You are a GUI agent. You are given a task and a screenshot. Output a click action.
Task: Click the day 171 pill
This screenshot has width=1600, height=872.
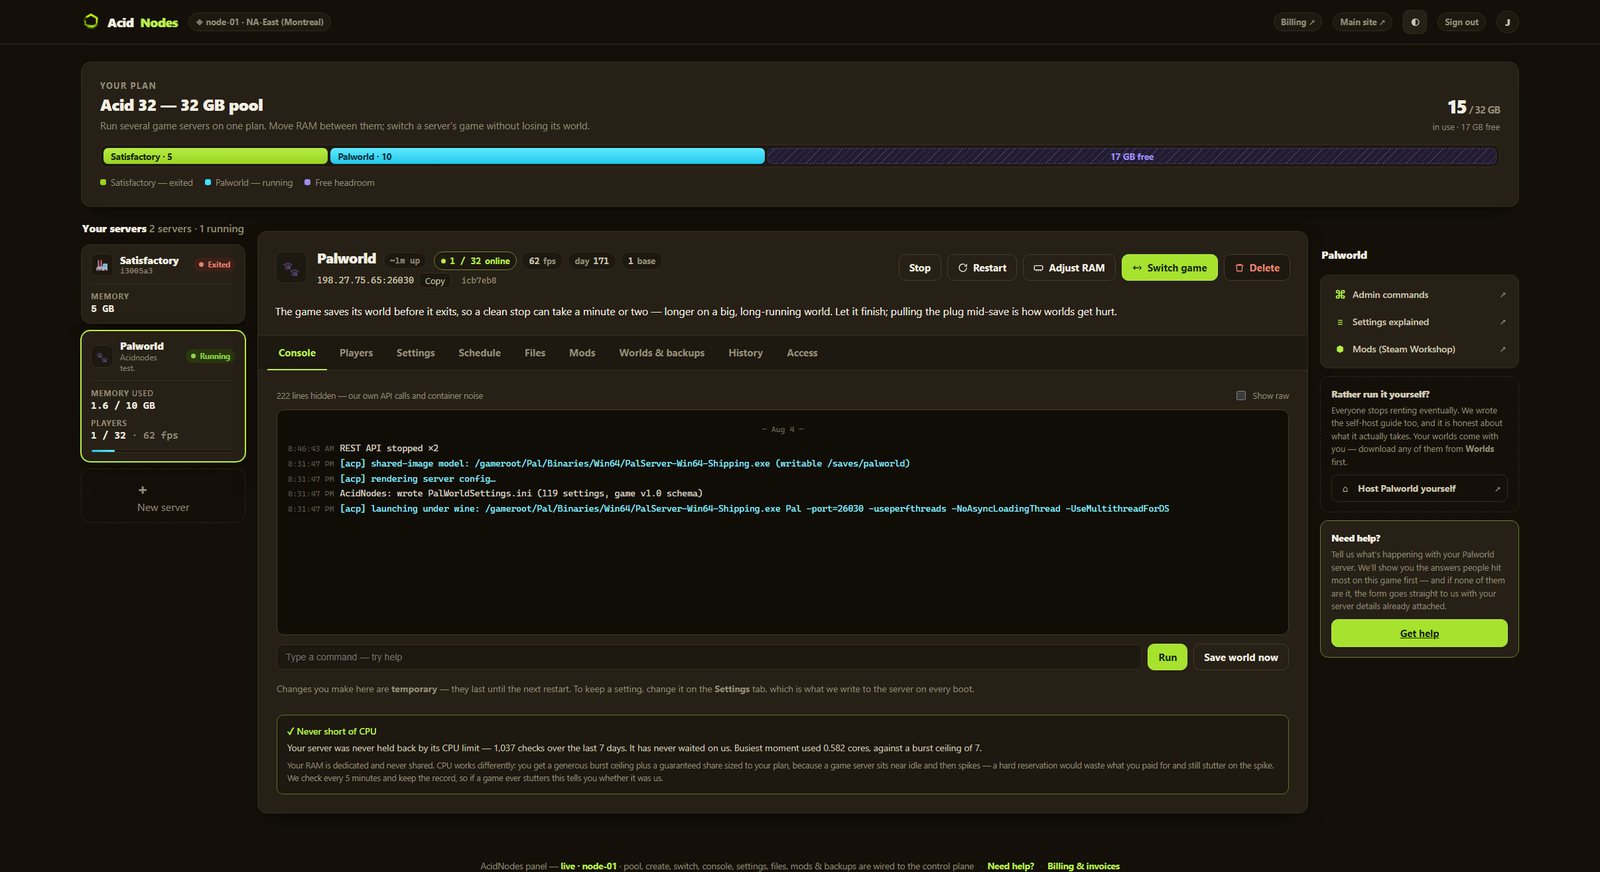coord(591,261)
